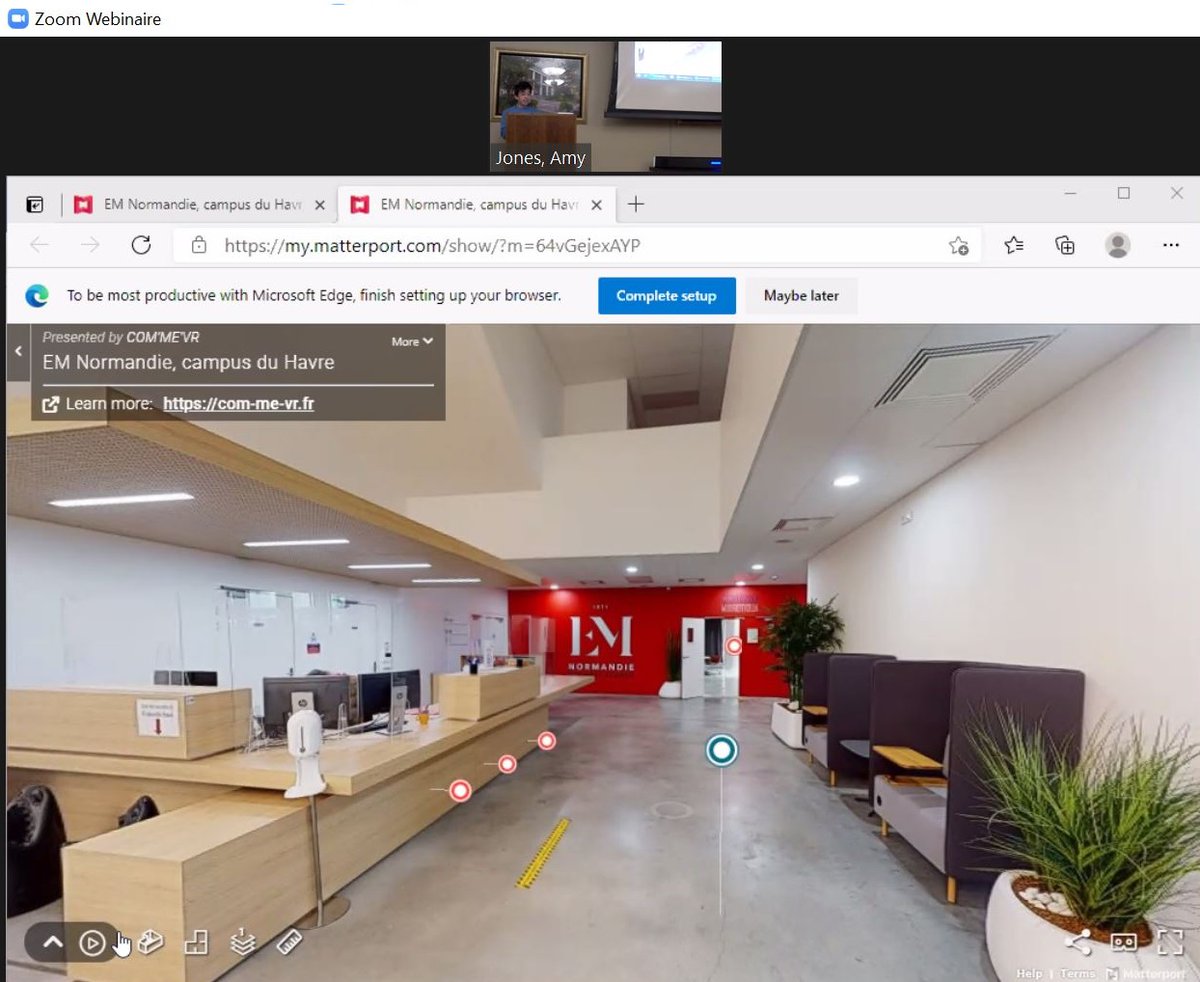Image resolution: width=1200 pixels, height=982 pixels.
Task: Switch to Matterport dollhouse view
Action: point(150,942)
